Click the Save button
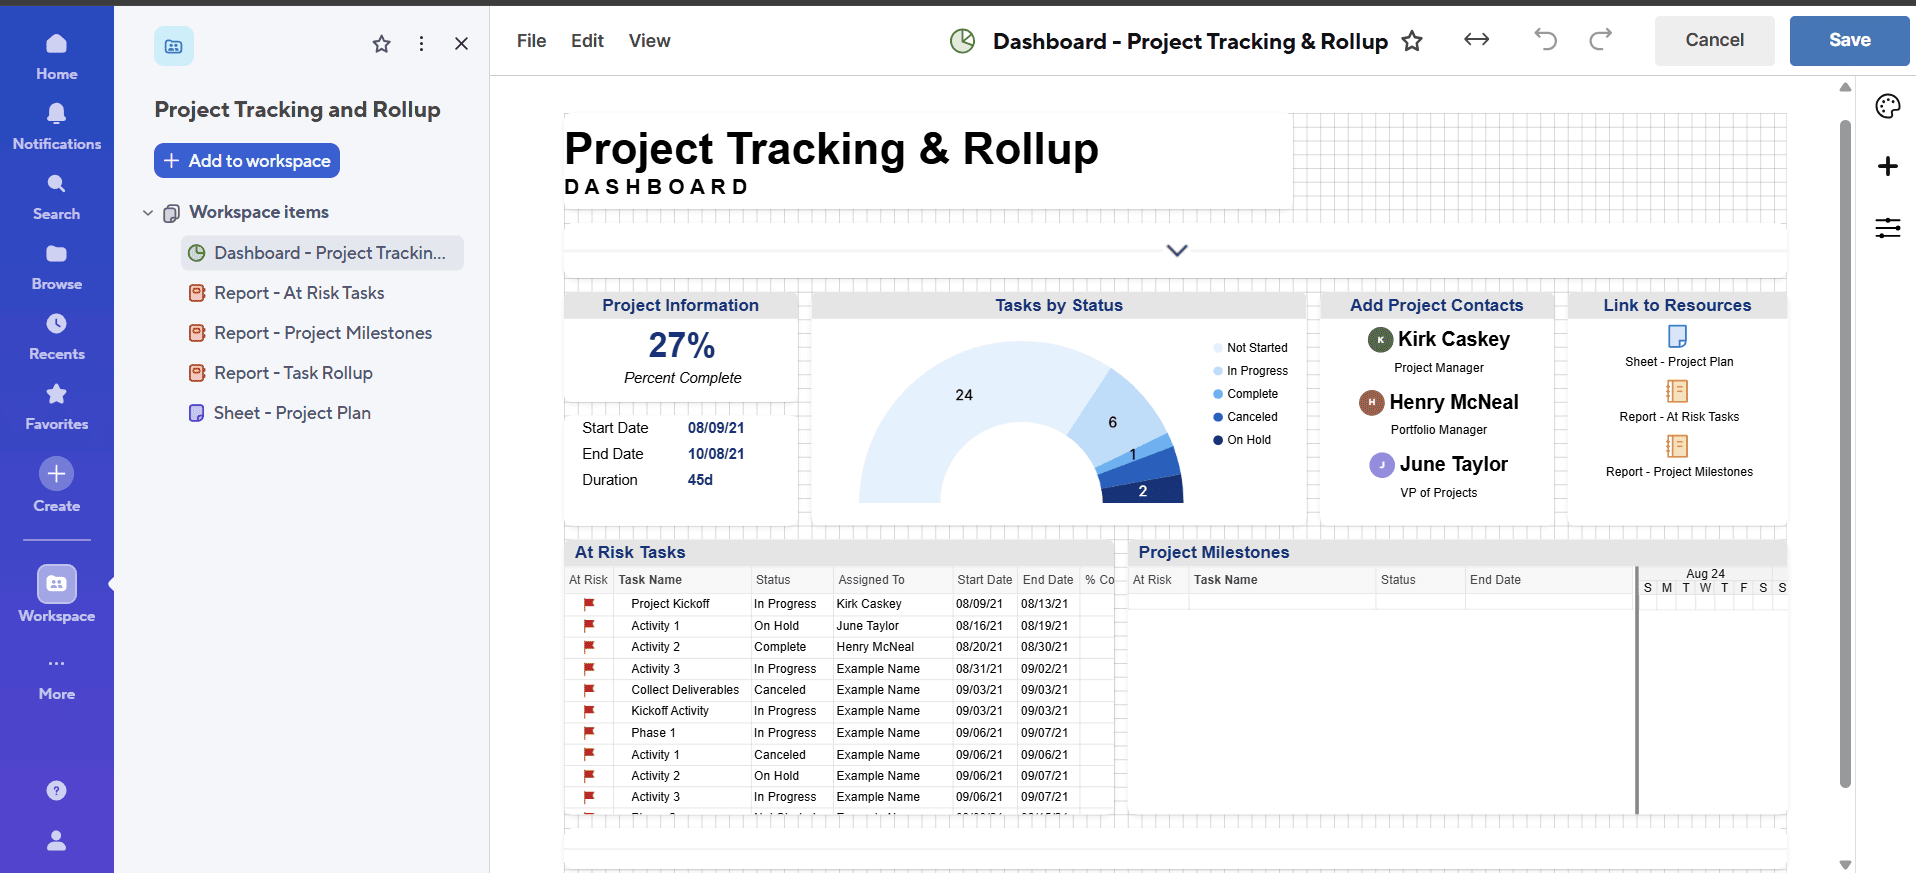 point(1848,41)
